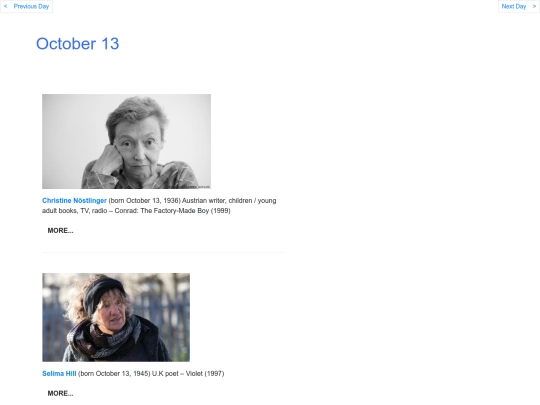The image size is (540, 405).
Task: Open Selima Hill's color photo
Action: coord(116,317)
